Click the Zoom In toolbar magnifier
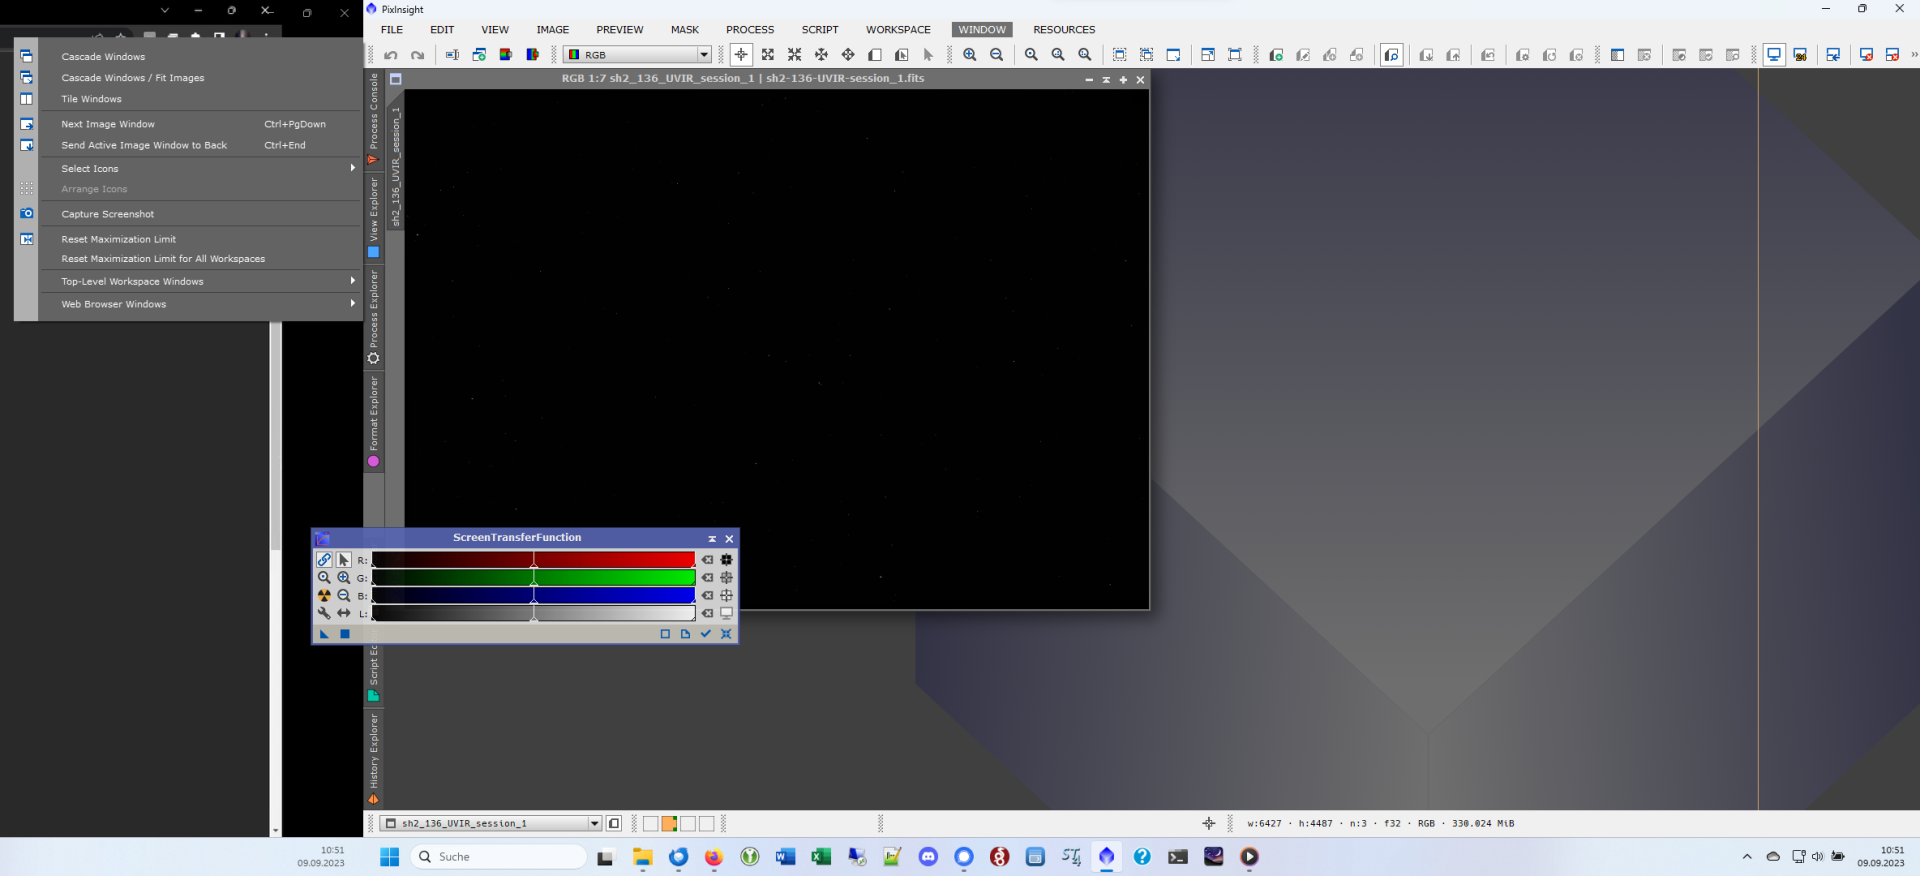 pyautogui.click(x=970, y=55)
